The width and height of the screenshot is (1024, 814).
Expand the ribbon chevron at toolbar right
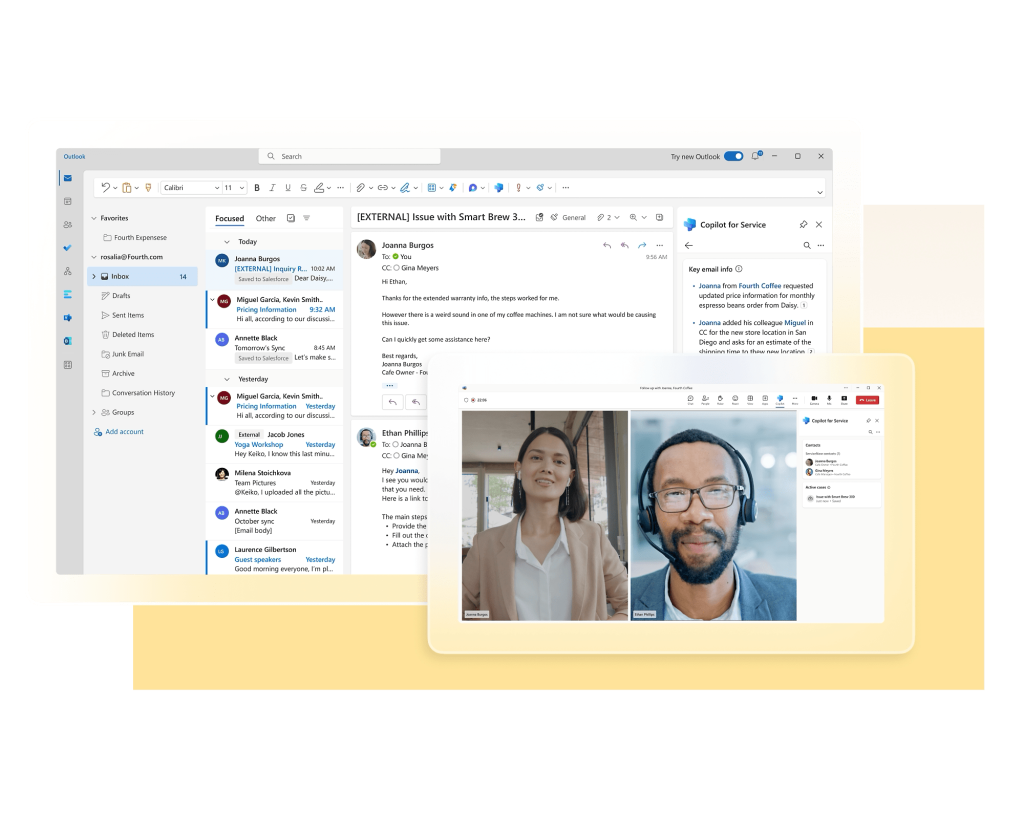(820, 192)
